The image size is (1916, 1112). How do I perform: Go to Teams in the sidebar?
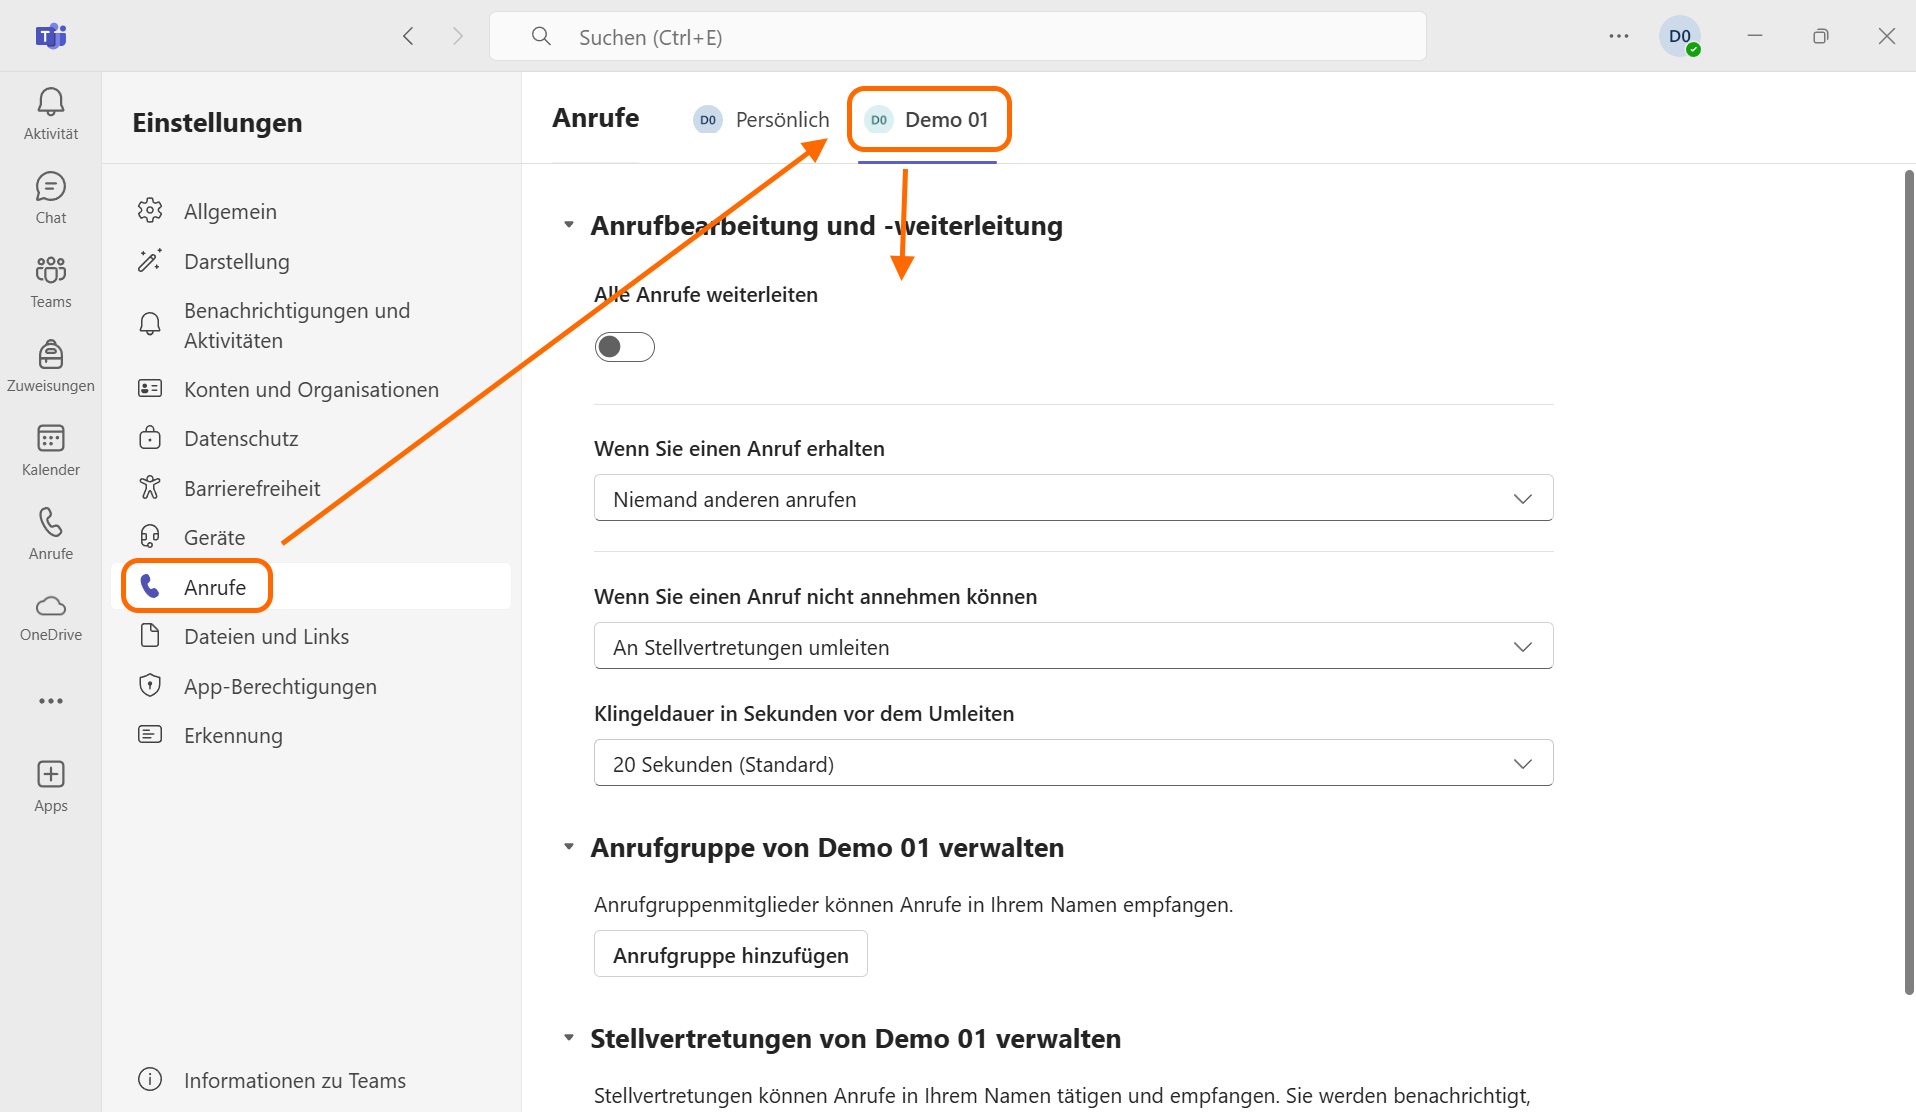point(51,282)
